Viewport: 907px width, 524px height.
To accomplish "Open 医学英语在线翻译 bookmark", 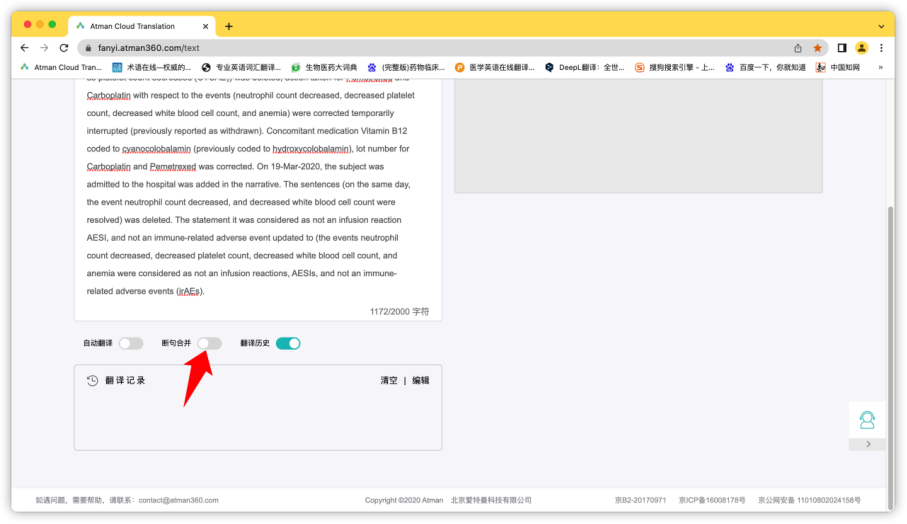I will [495, 68].
